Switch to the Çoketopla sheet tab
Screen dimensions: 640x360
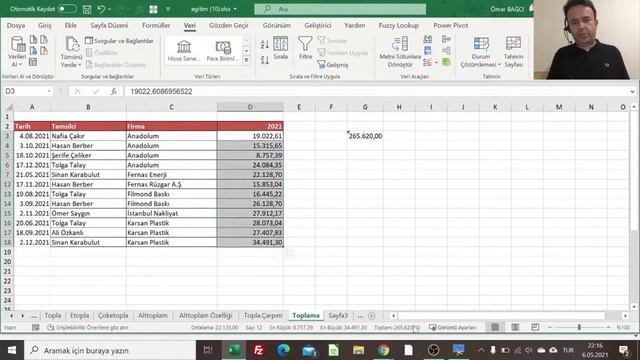(113, 316)
